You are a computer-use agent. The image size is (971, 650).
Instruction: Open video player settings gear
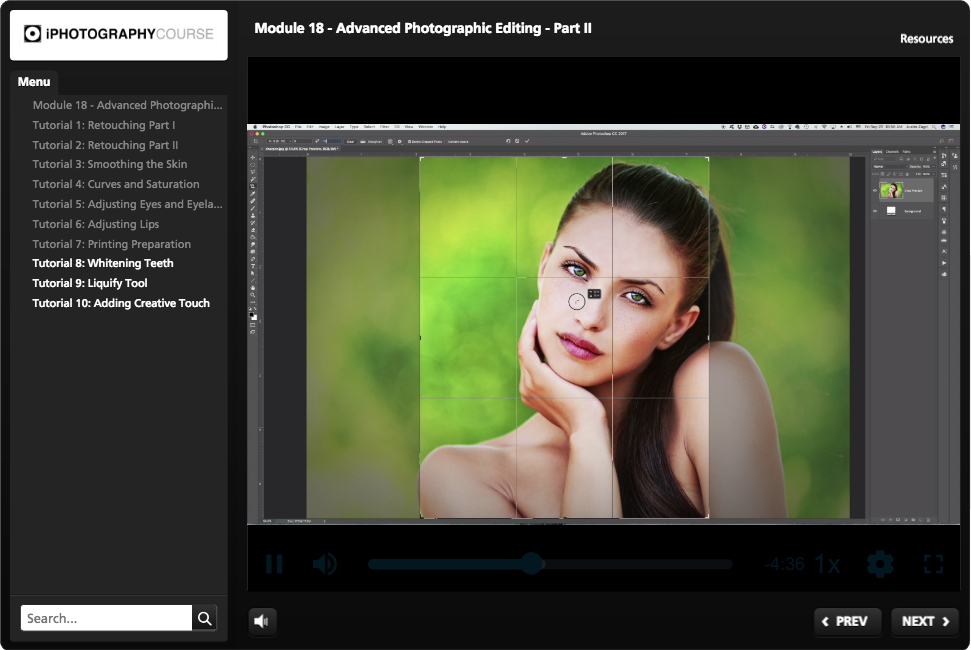pos(880,564)
